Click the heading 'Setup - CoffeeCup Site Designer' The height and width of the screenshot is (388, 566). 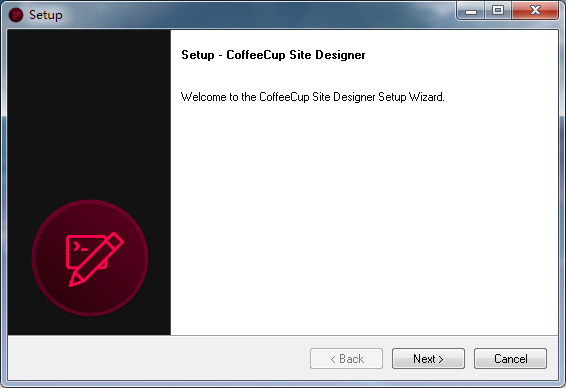point(273,55)
